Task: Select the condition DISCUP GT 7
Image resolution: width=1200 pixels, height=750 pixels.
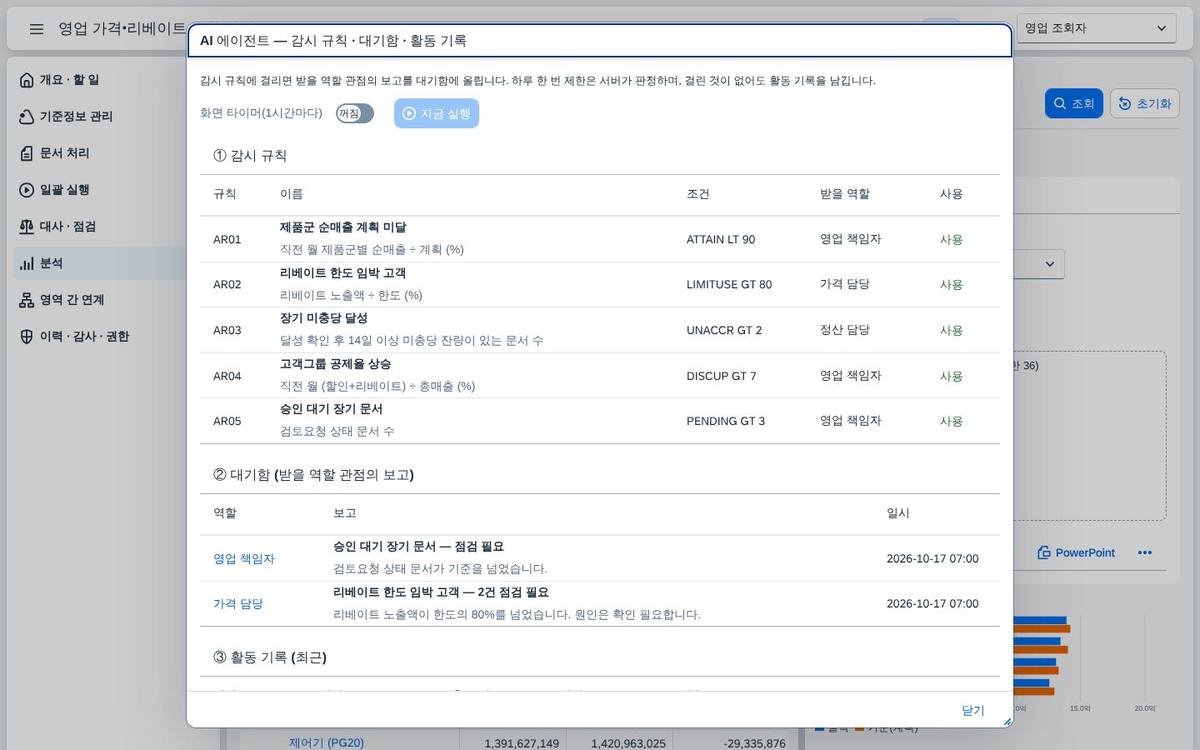Action: click(x=722, y=376)
